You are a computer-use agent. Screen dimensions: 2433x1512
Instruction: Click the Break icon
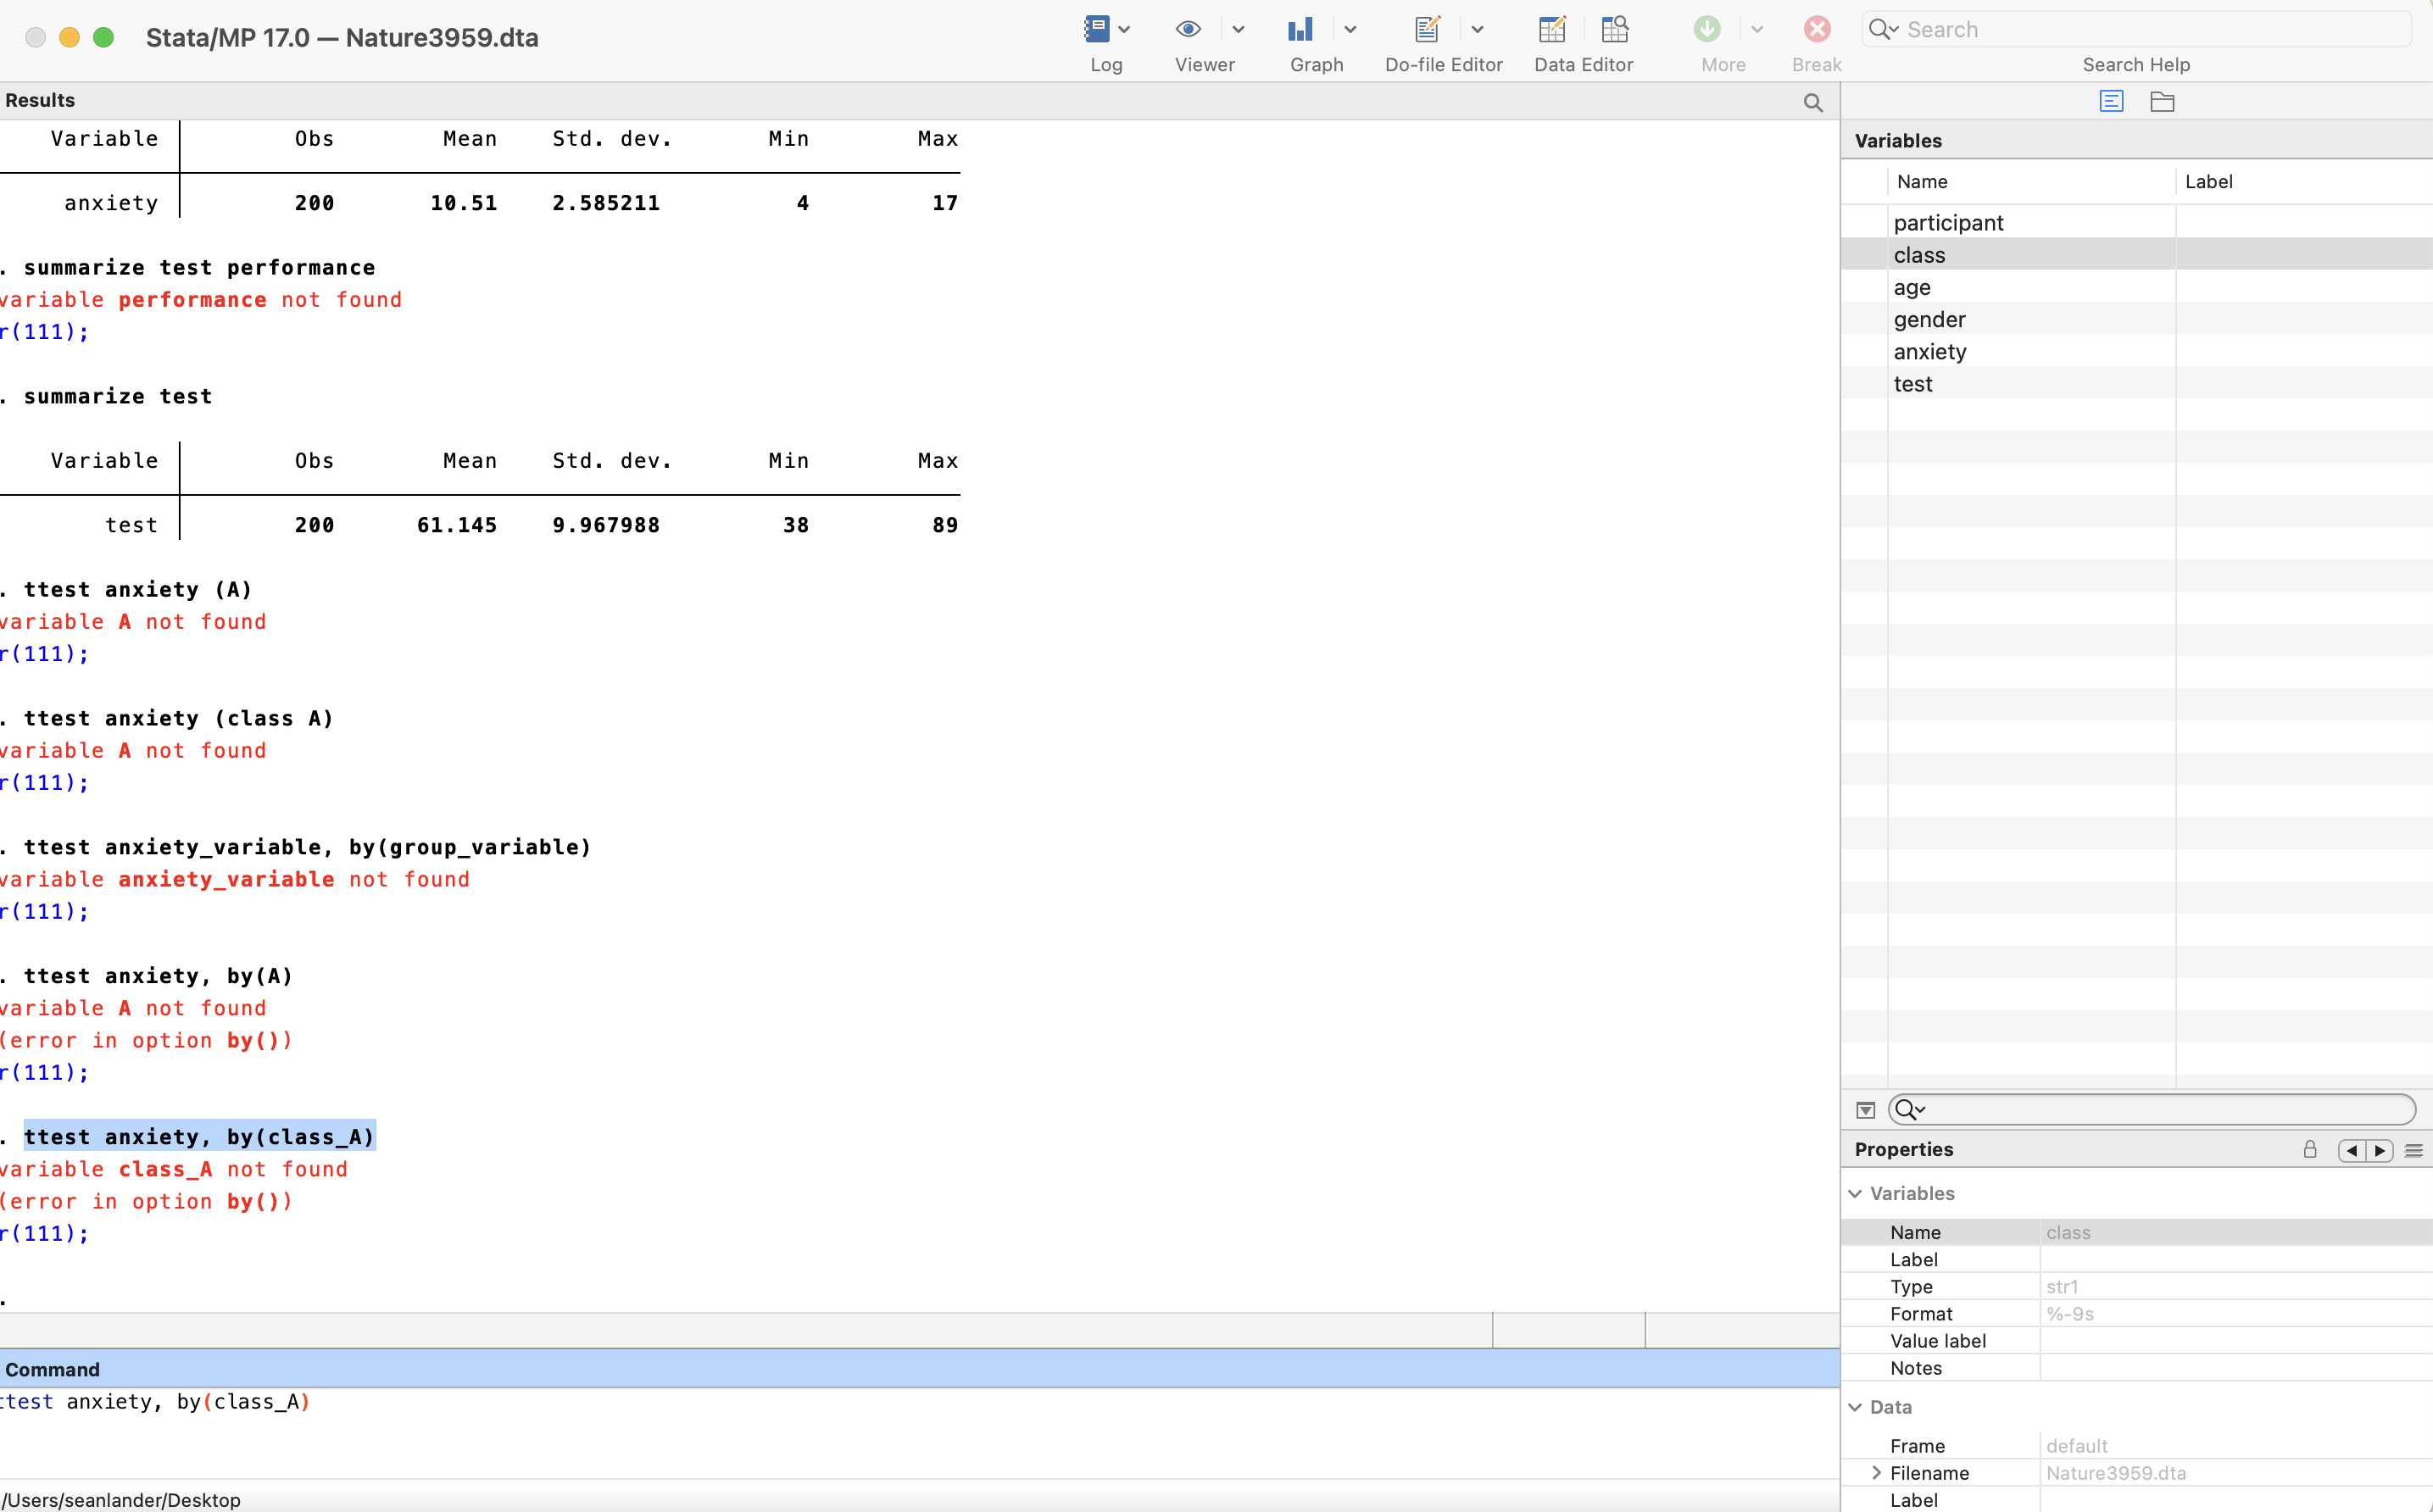pyautogui.click(x=1817, y=30)
